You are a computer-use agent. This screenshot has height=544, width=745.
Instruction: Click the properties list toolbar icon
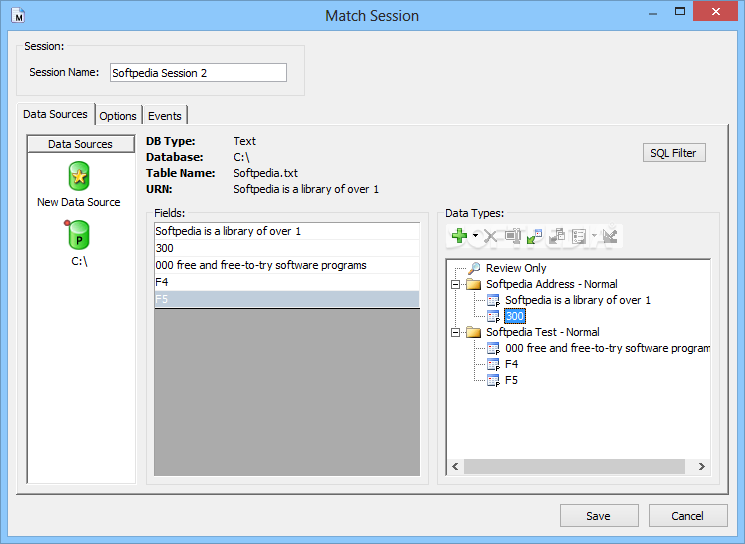coord(579,236)
